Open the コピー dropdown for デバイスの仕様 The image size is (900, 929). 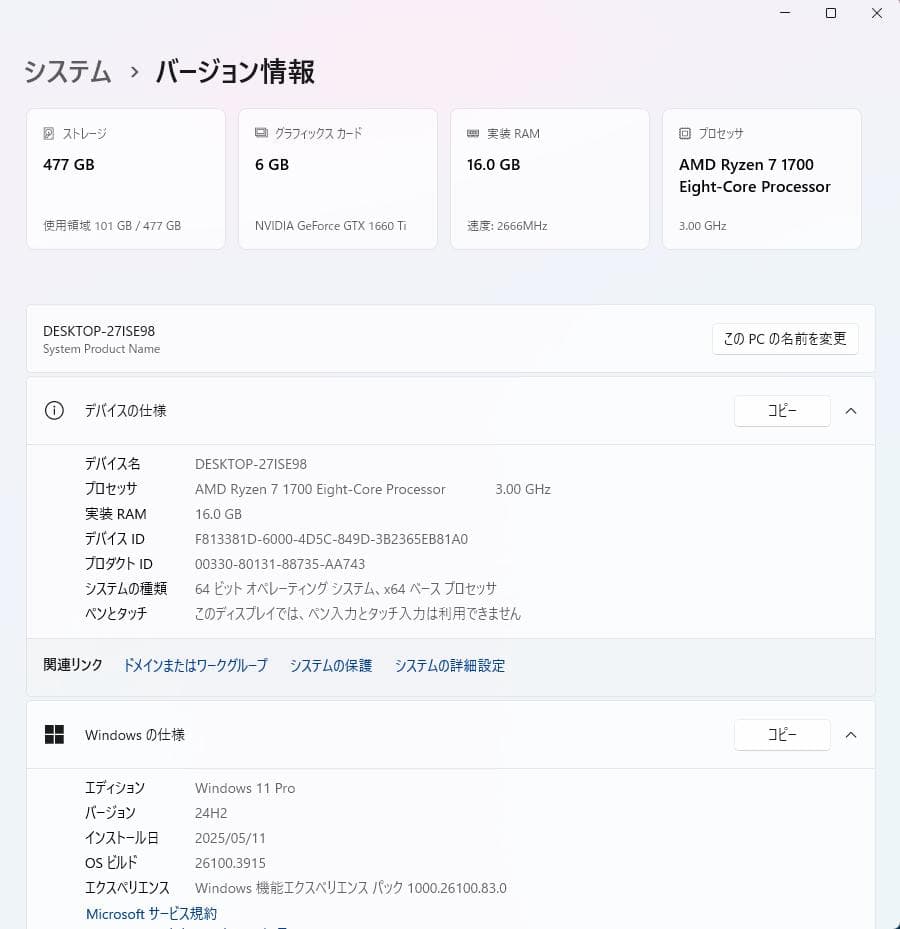[782, 410]
